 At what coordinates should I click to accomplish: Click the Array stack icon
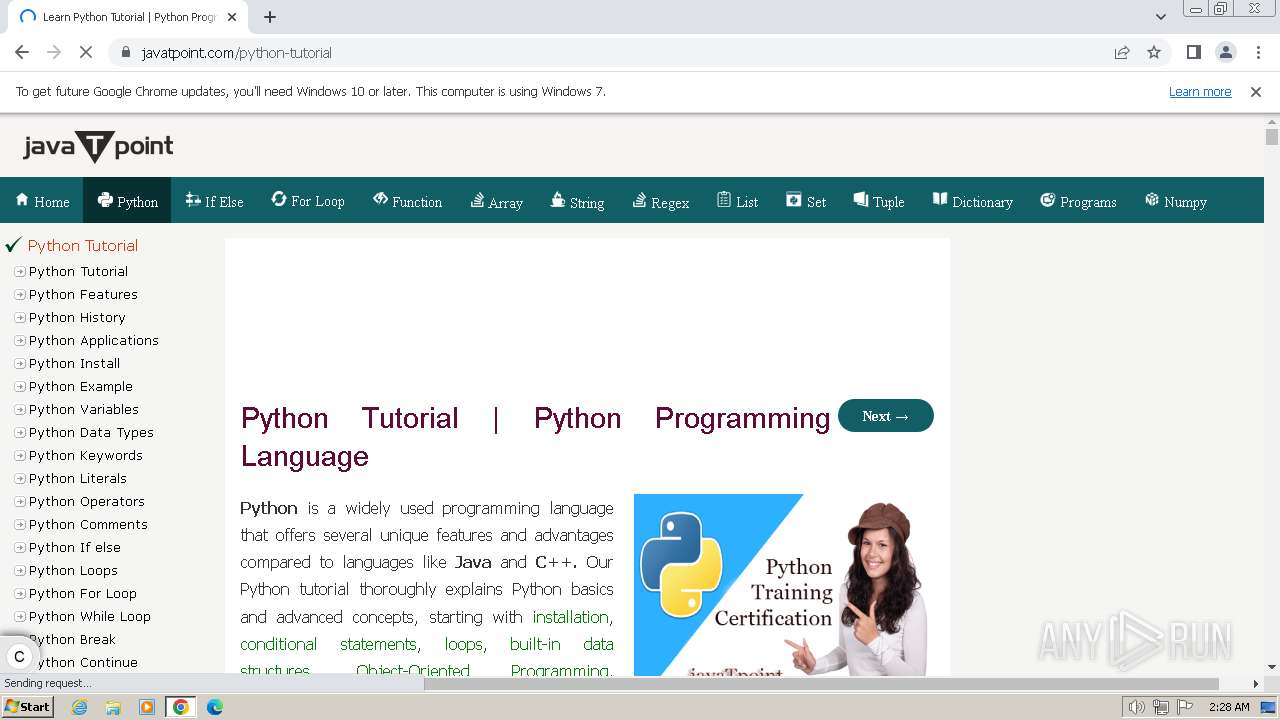477,200
